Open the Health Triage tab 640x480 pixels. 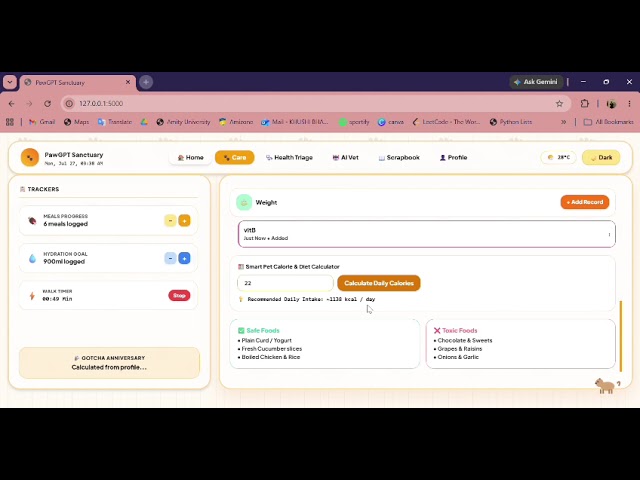[x=289, y=158]
